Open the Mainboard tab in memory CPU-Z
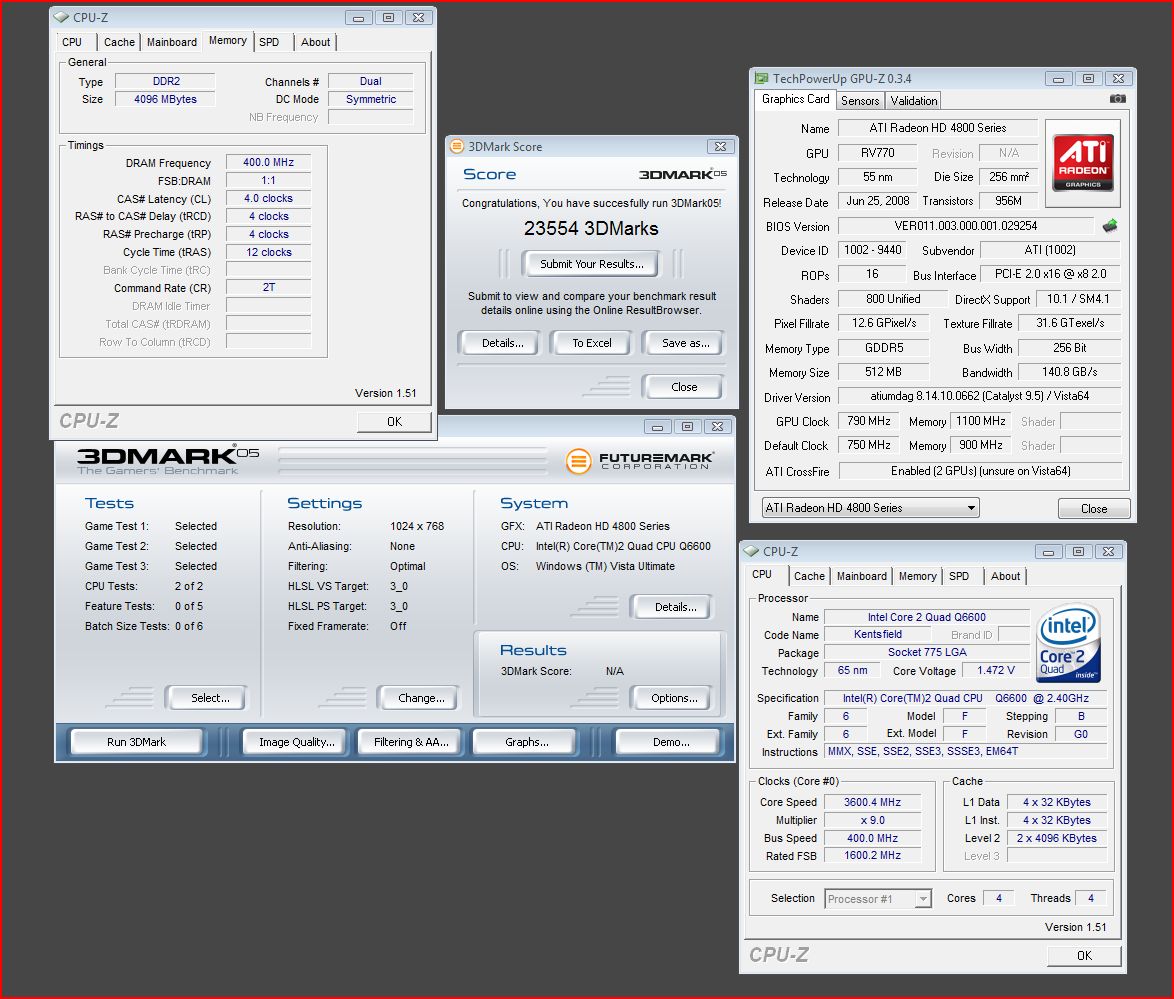The height and width of the screenshot is (999, 1174). pyautogui.click(x=171, y=42)
